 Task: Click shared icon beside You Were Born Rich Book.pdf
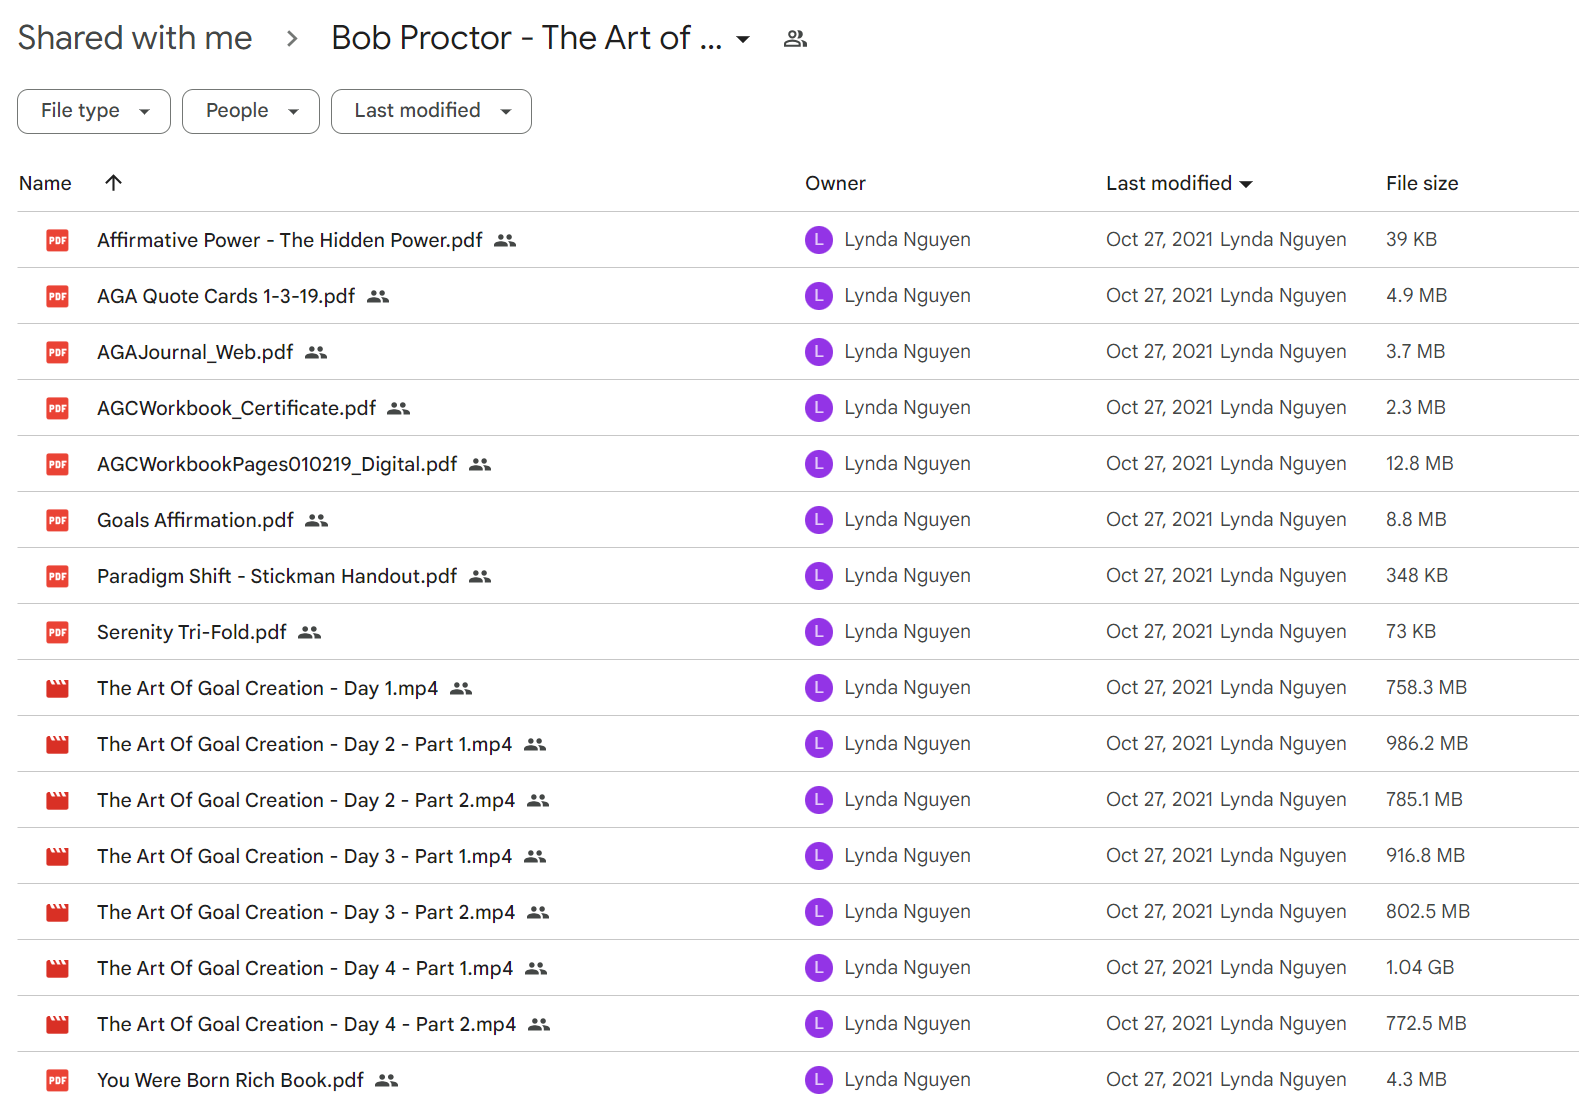click(x=387, y=1081)
